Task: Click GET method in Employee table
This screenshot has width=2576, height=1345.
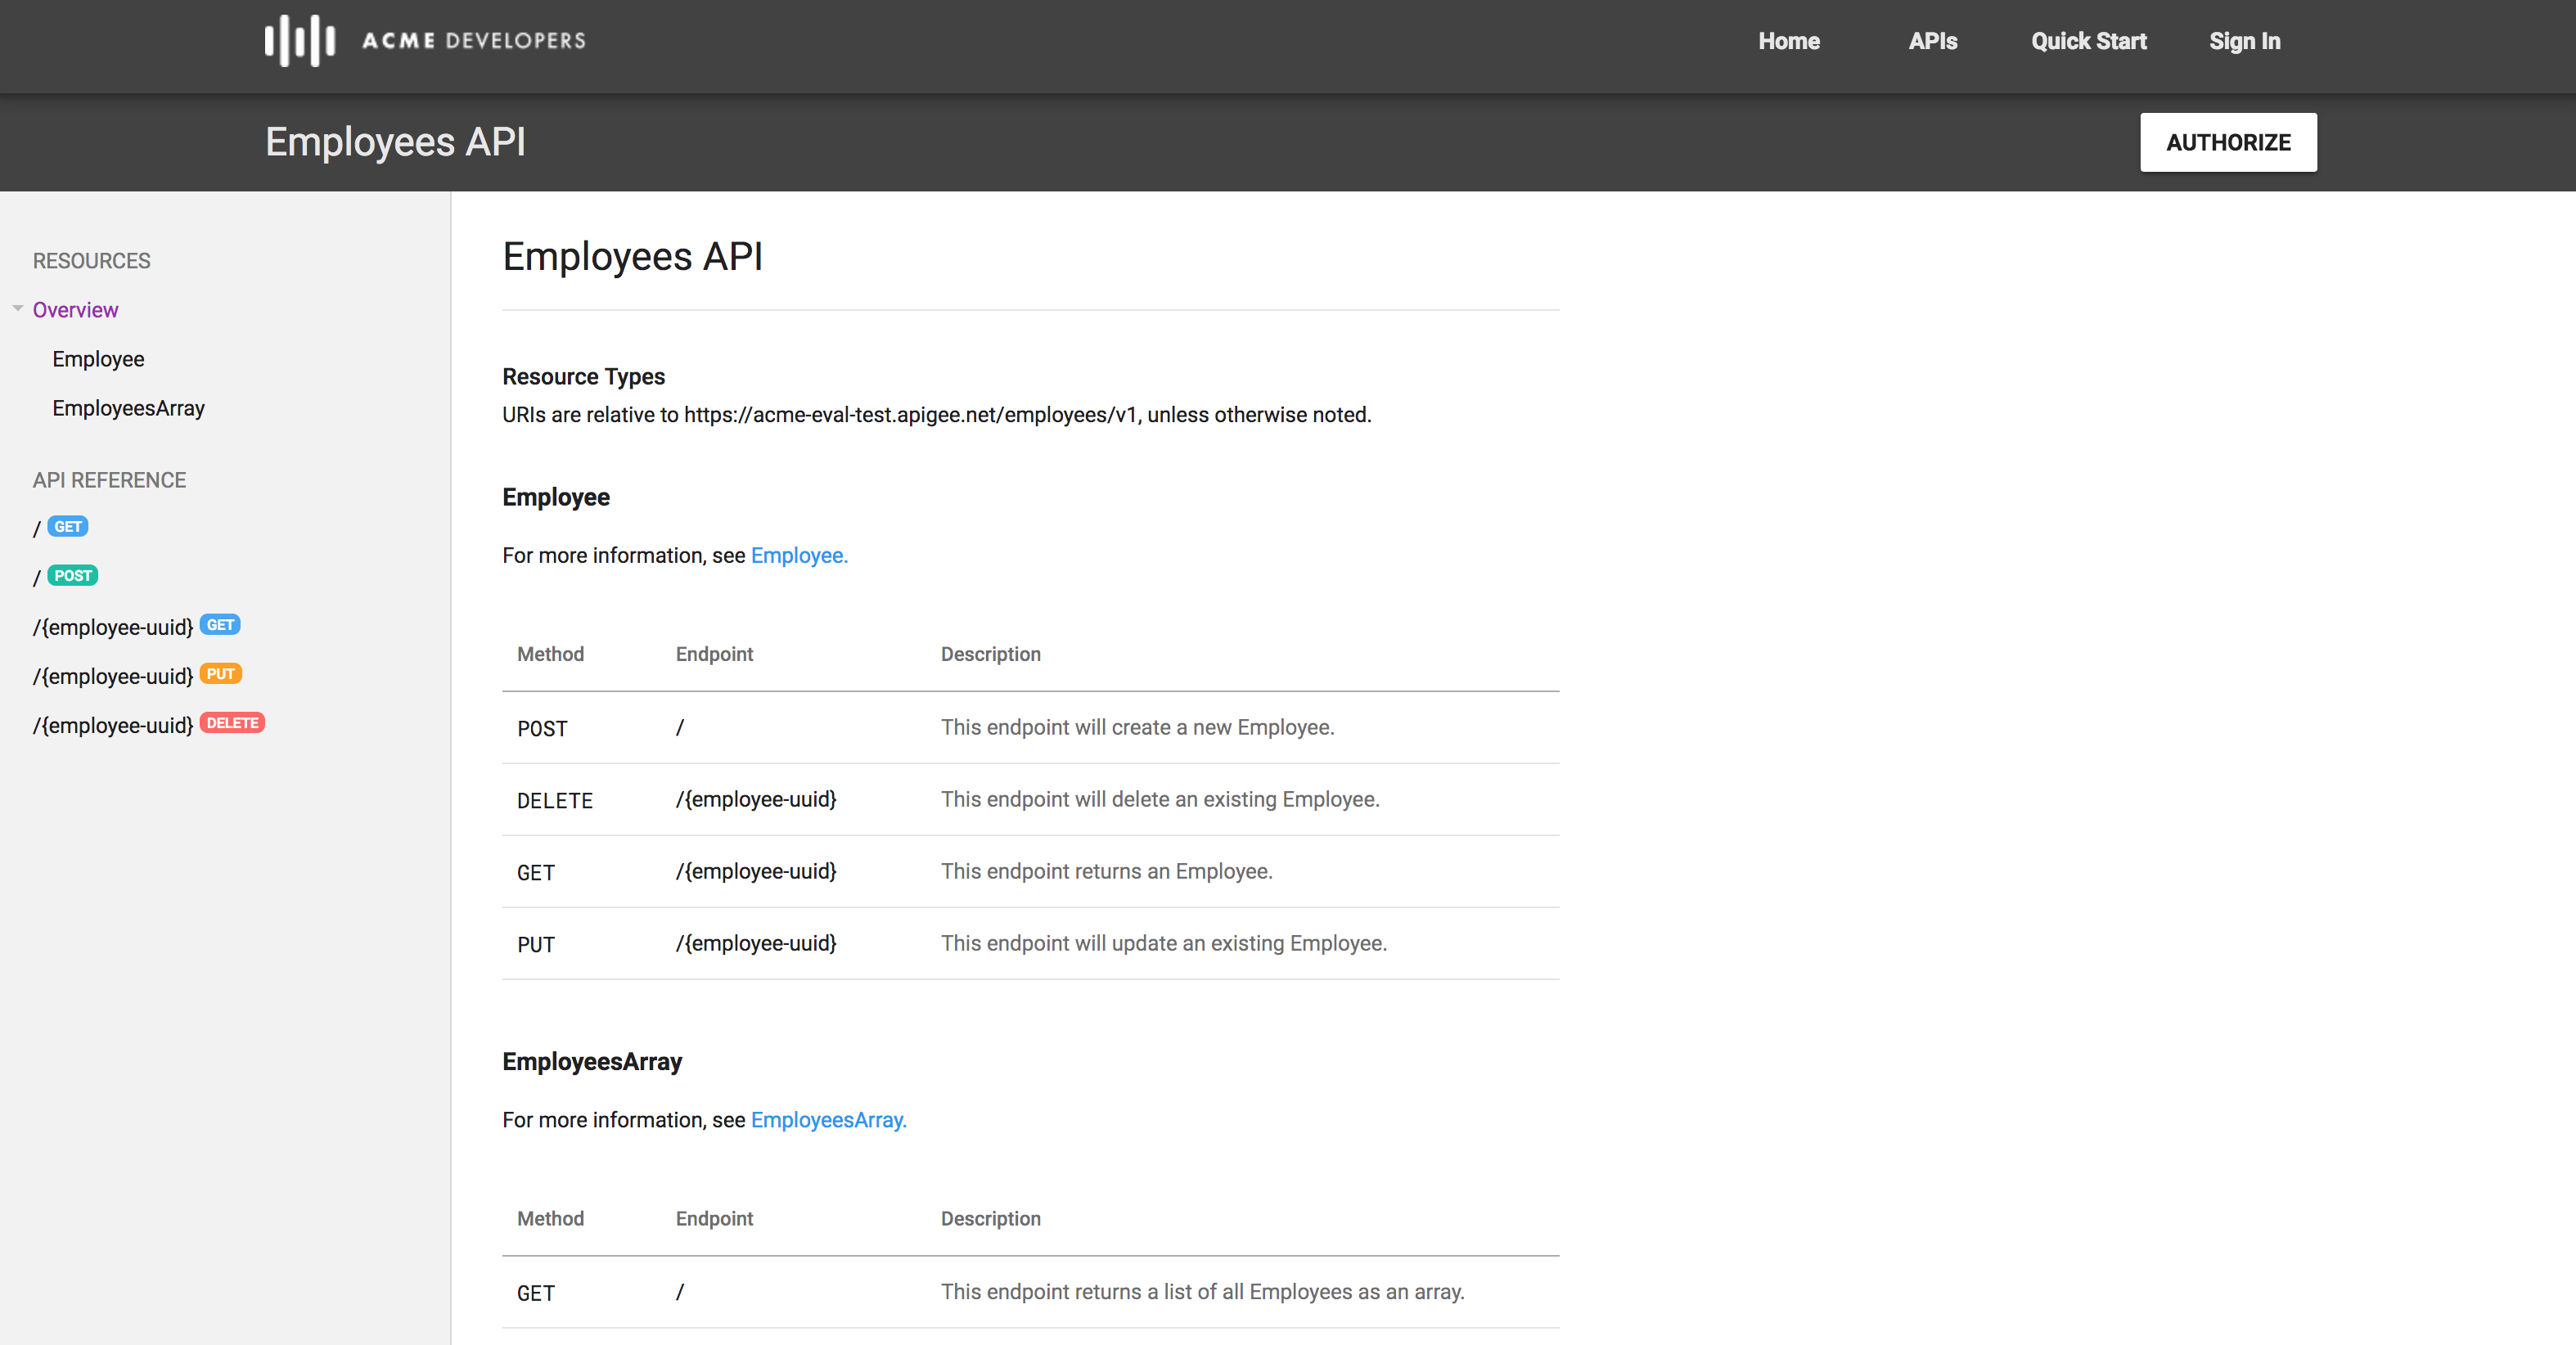Action: (536, 872)
